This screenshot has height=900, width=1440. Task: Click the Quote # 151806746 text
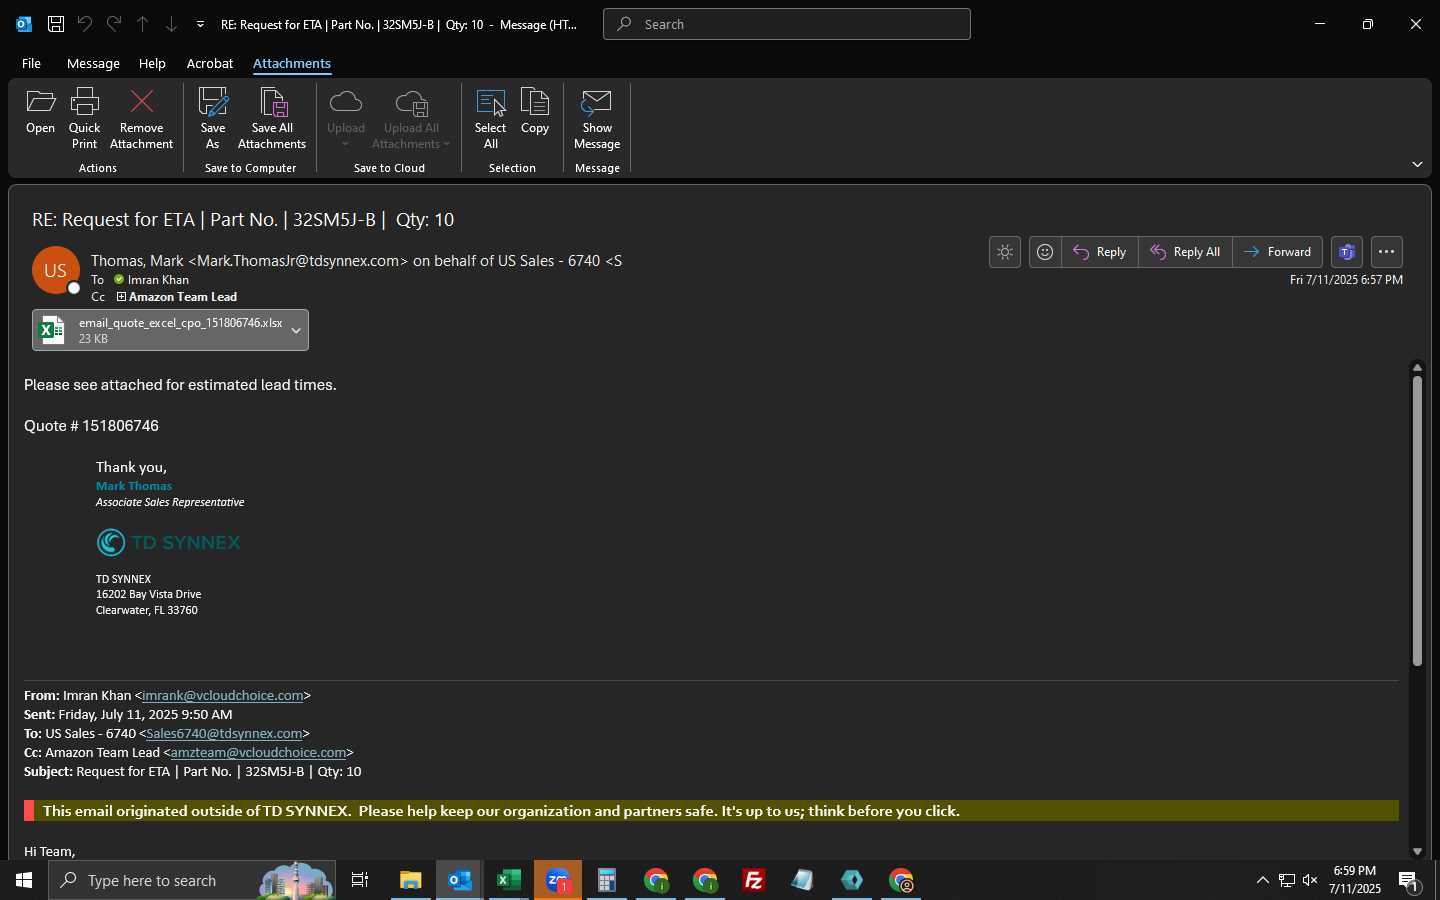click(91, 426)
